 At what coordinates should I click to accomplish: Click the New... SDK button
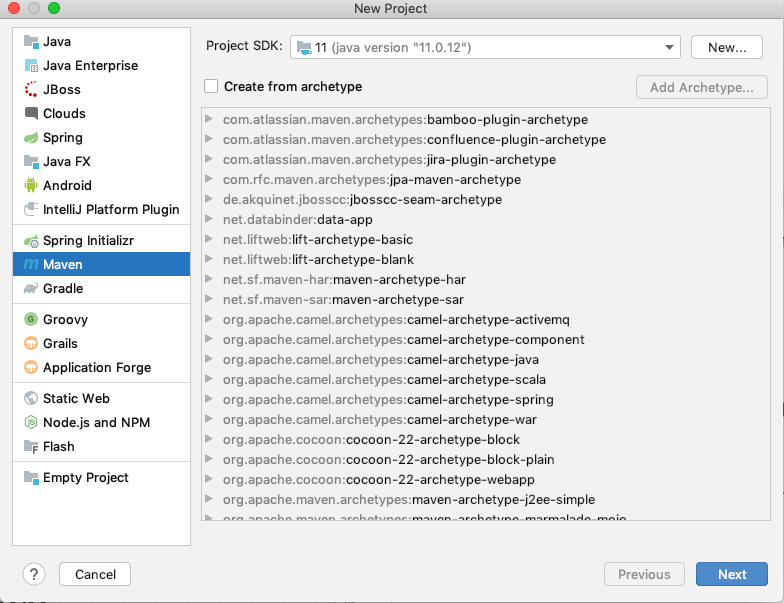coord(726,48)
